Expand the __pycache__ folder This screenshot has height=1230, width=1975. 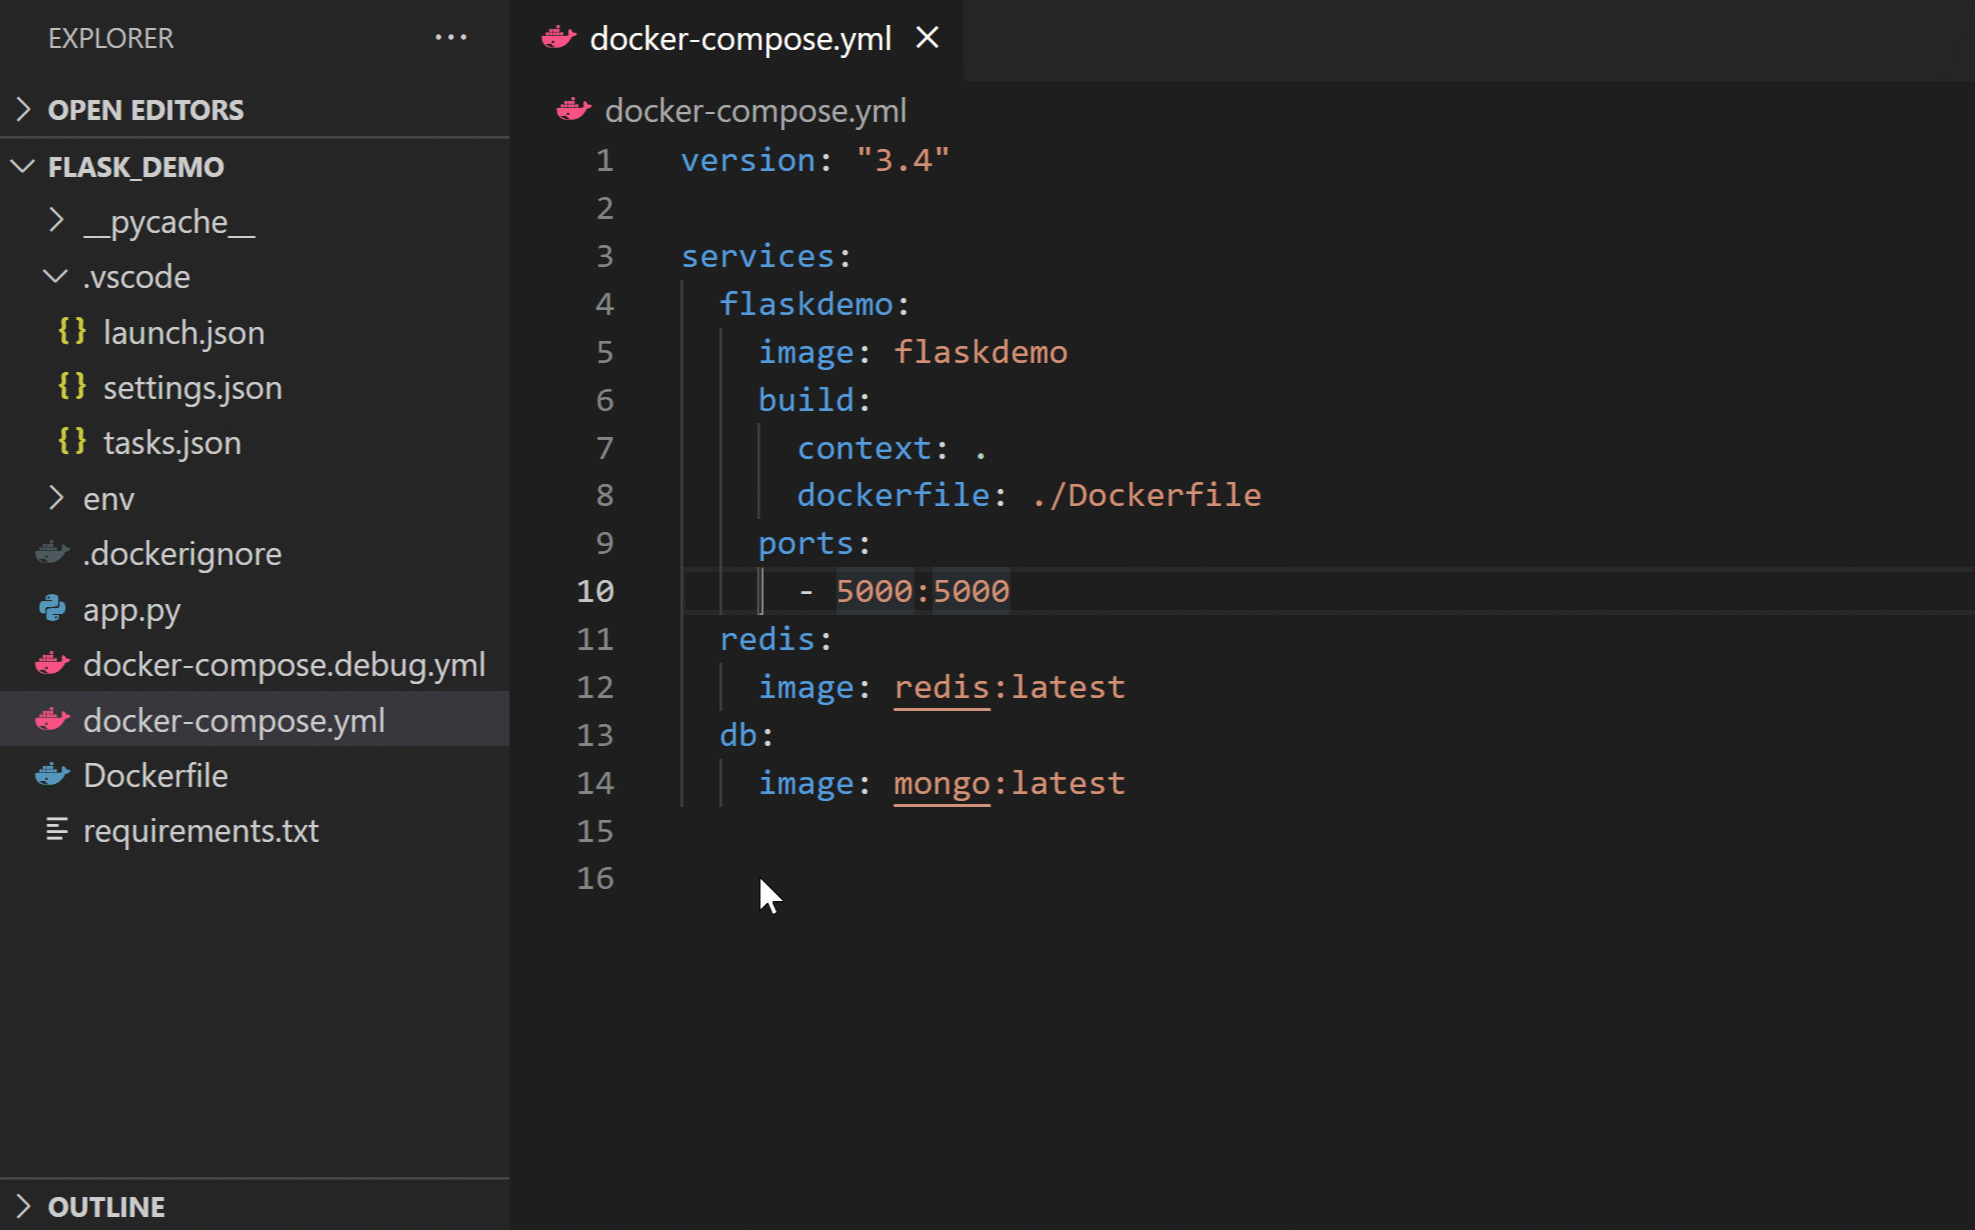(56, 221)
